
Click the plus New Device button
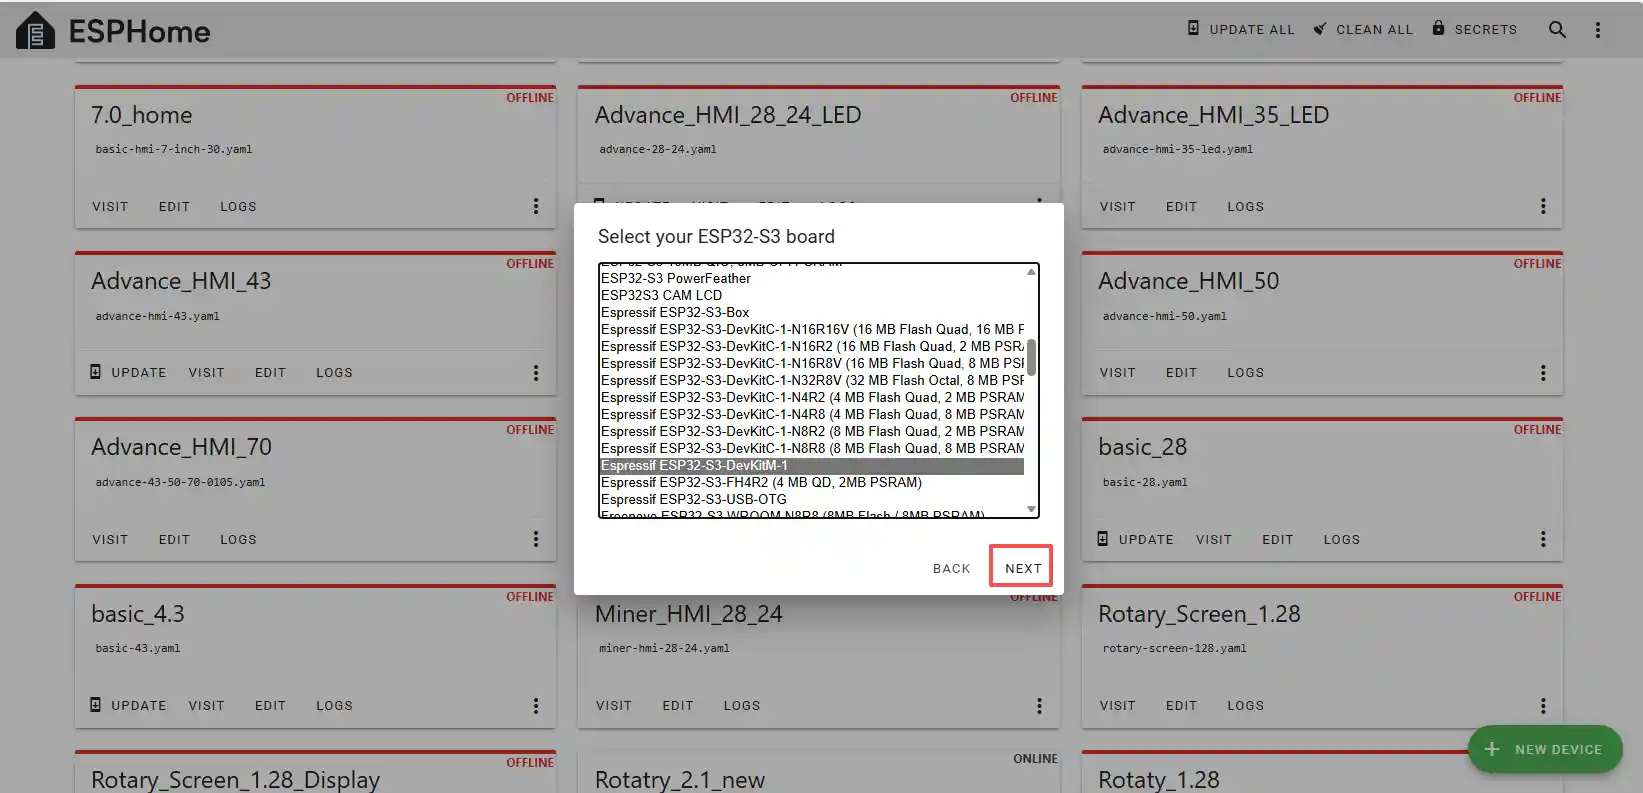1544,749
